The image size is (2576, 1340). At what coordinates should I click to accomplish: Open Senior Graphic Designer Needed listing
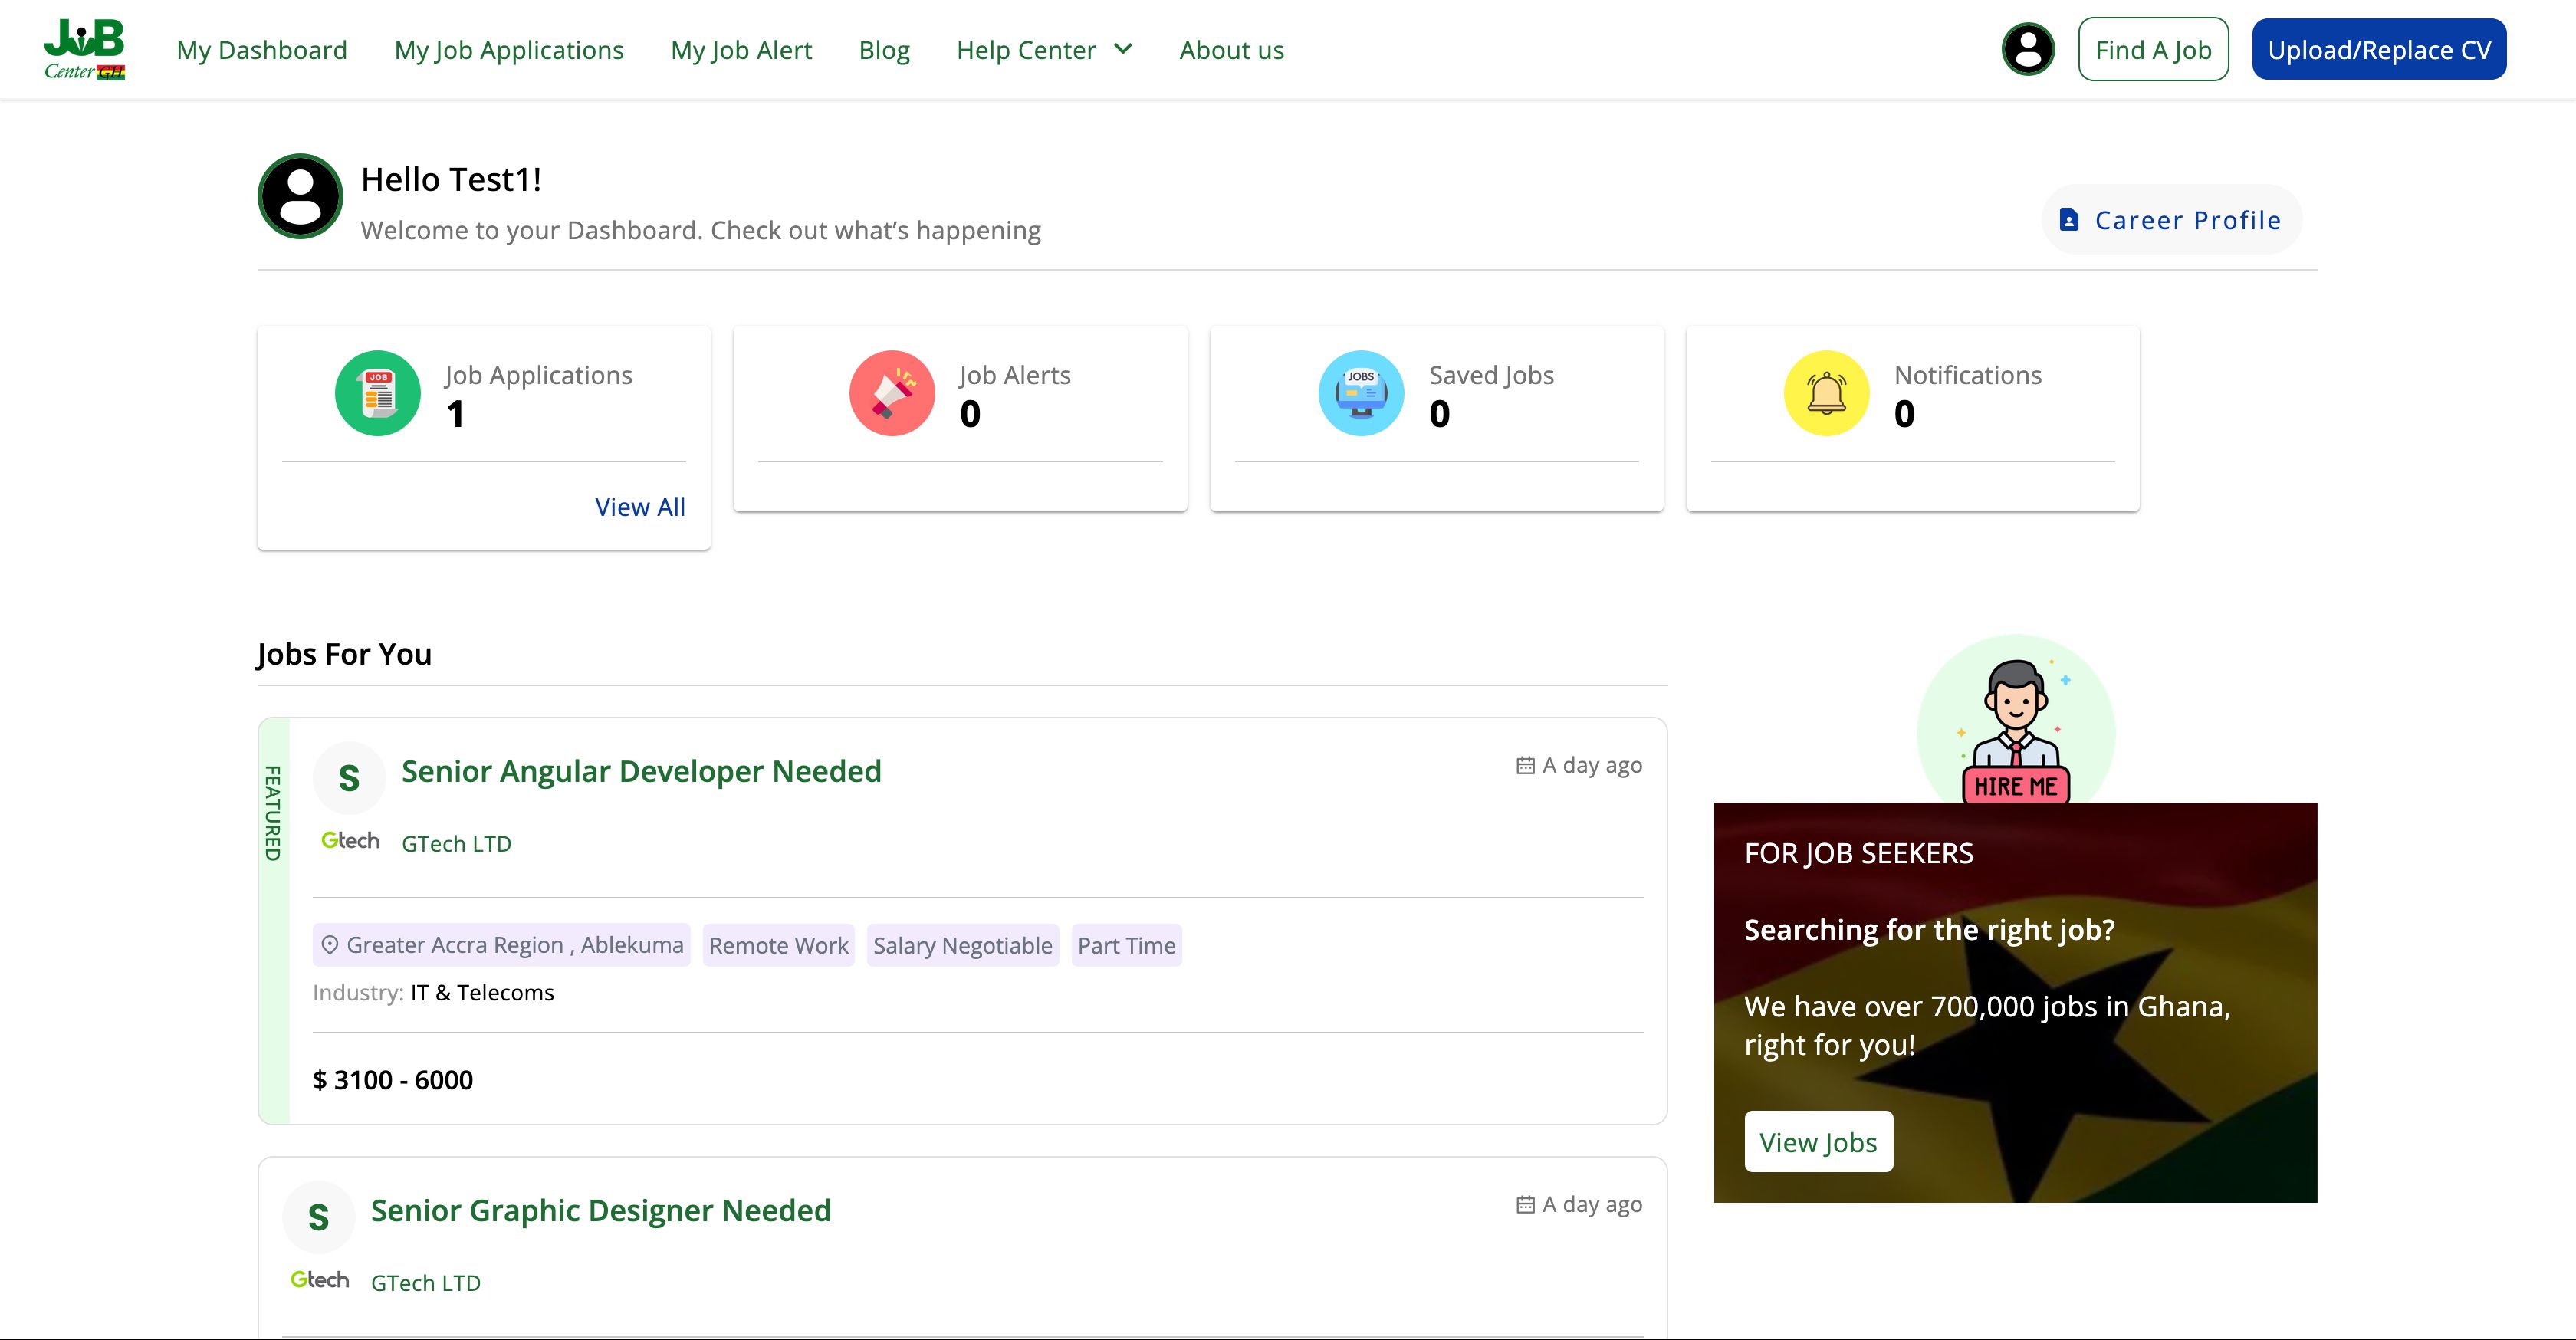[x=600, y=1211]
